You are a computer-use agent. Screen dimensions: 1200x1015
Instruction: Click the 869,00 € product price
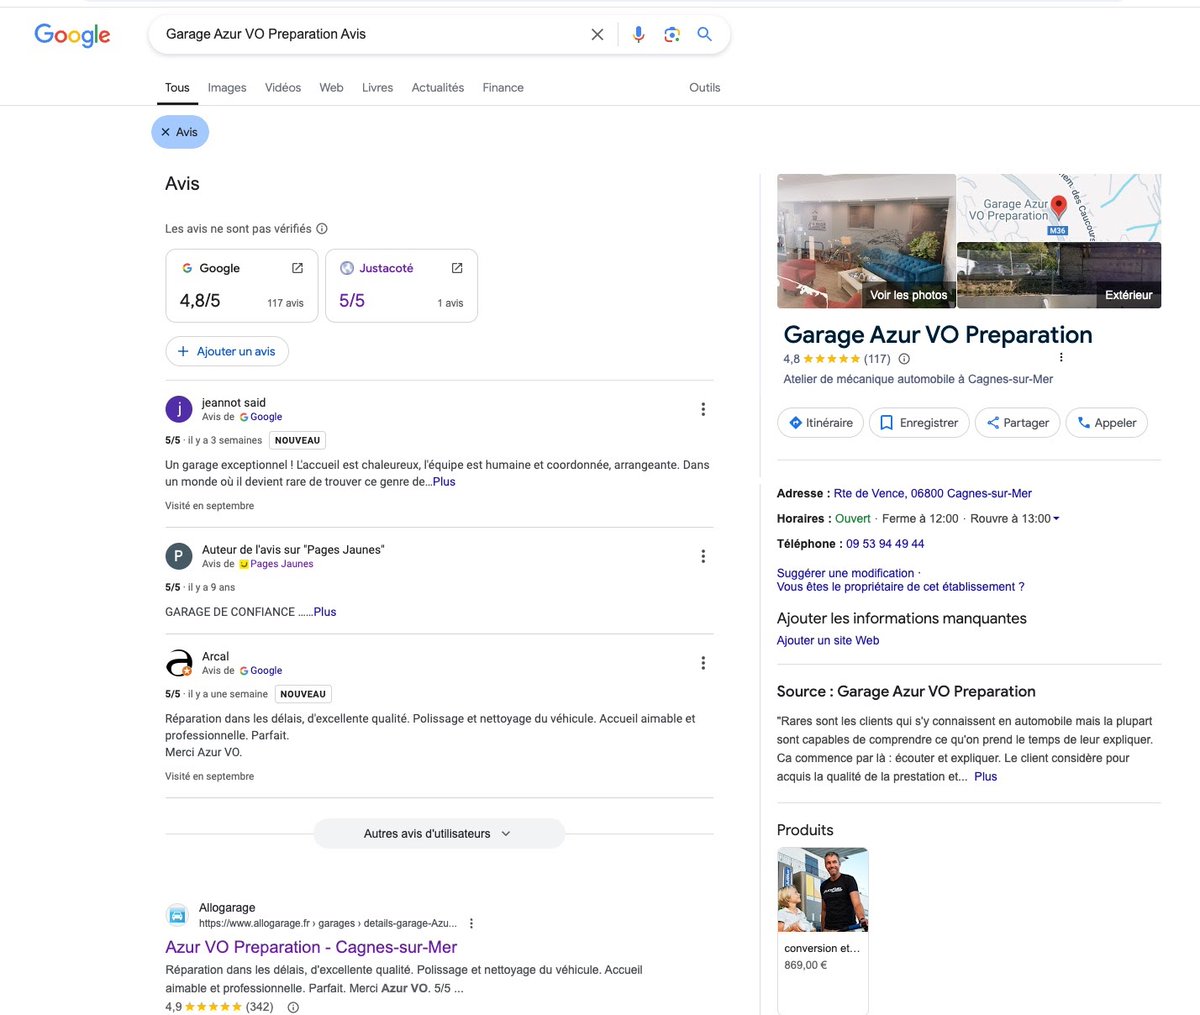806,965
